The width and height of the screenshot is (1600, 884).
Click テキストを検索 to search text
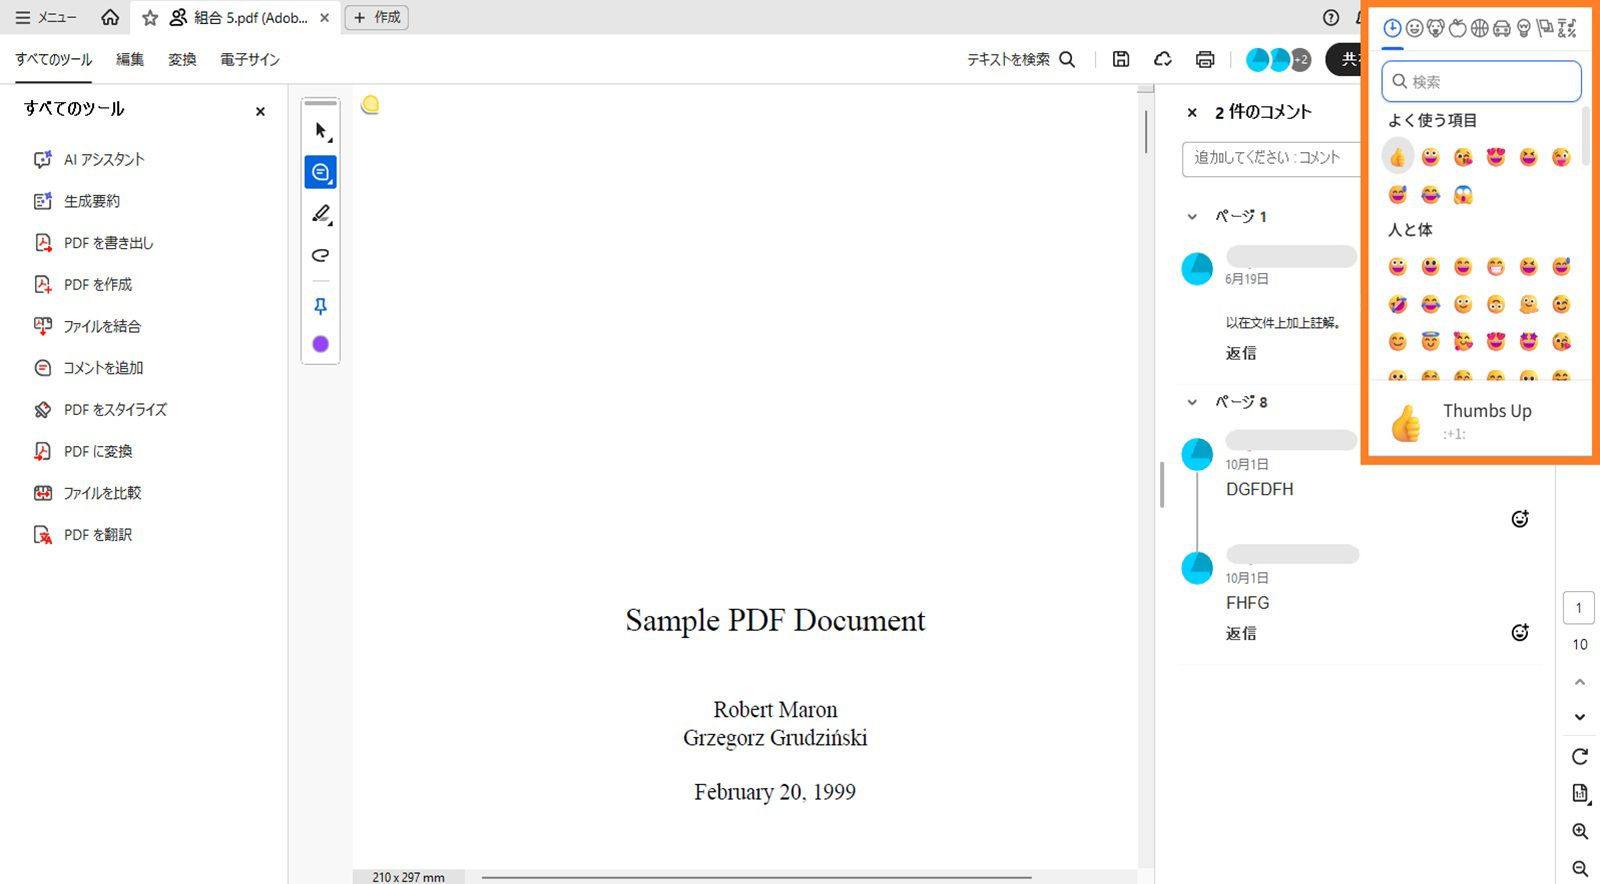(x=1020, y=59)
